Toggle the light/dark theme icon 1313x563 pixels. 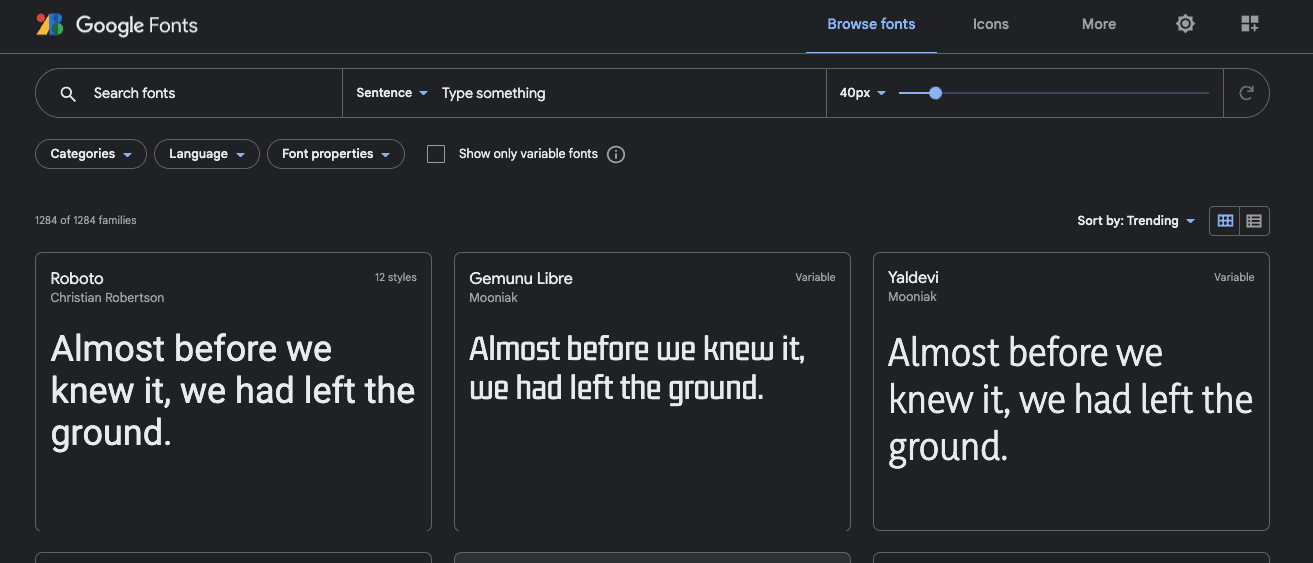(1185, 24)
